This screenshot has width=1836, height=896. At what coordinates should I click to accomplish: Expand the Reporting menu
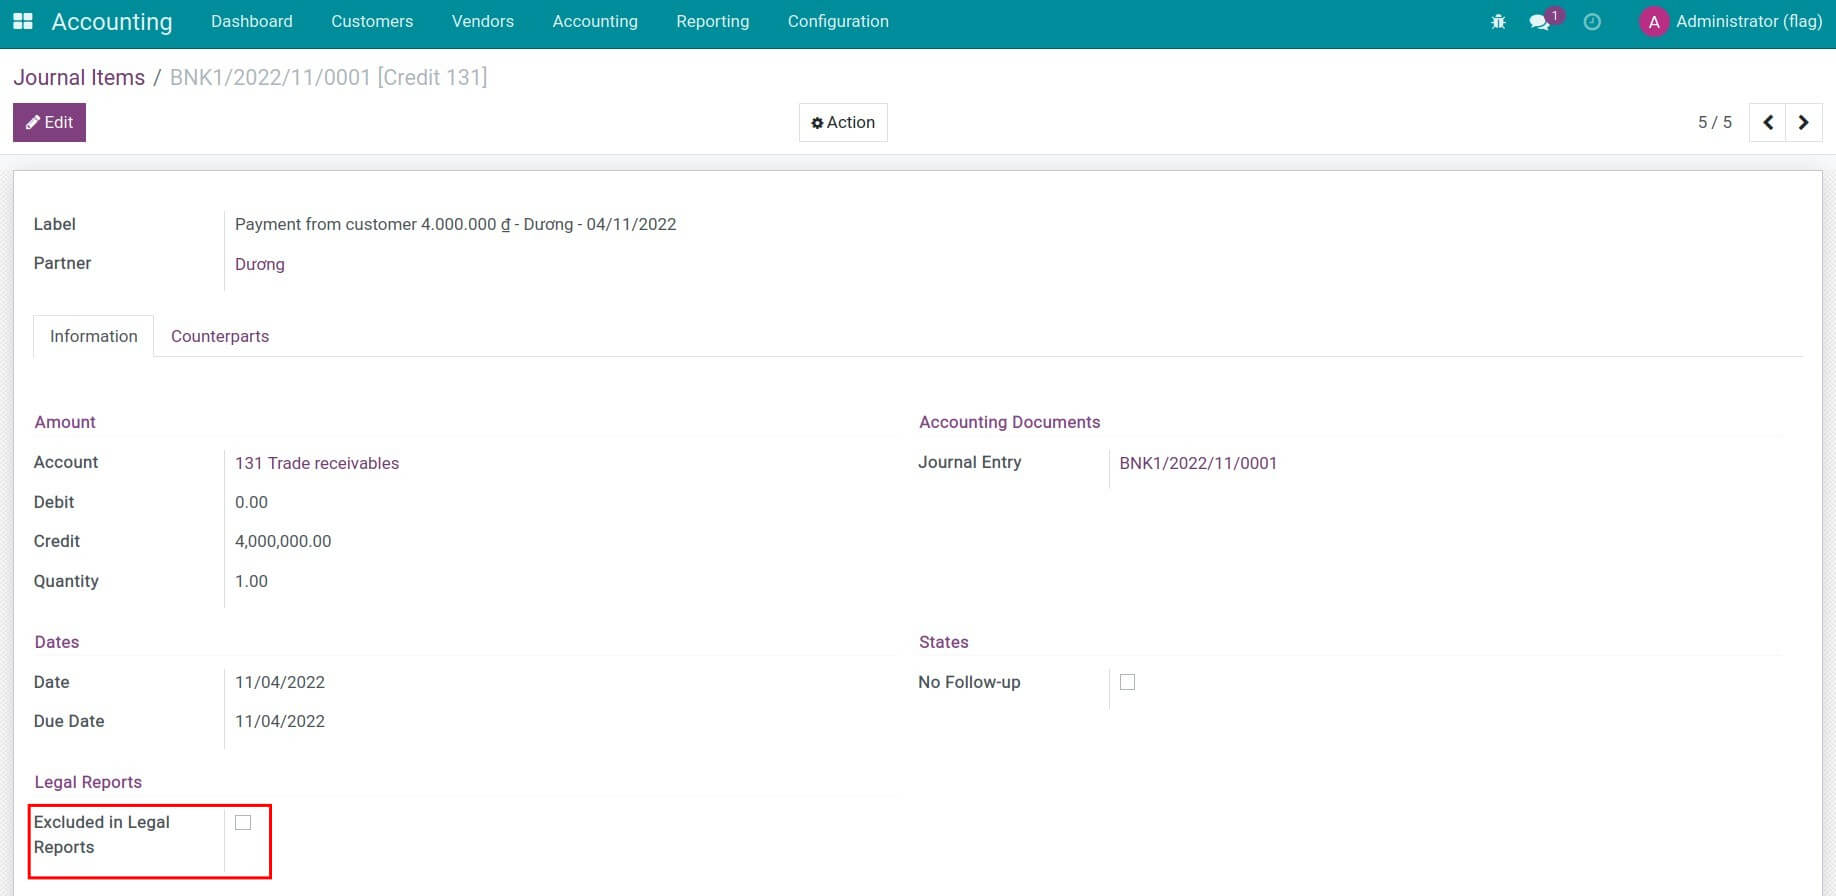tap(712, 21)
